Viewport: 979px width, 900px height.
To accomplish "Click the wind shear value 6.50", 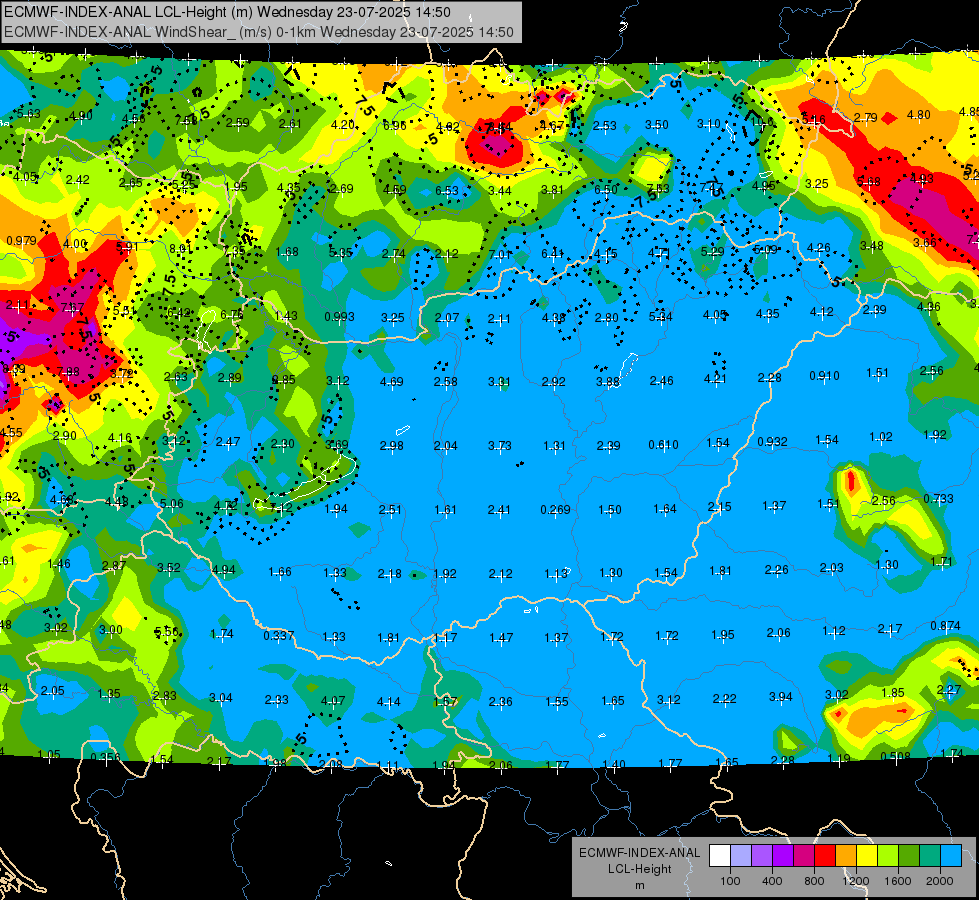I will [606, 189].
